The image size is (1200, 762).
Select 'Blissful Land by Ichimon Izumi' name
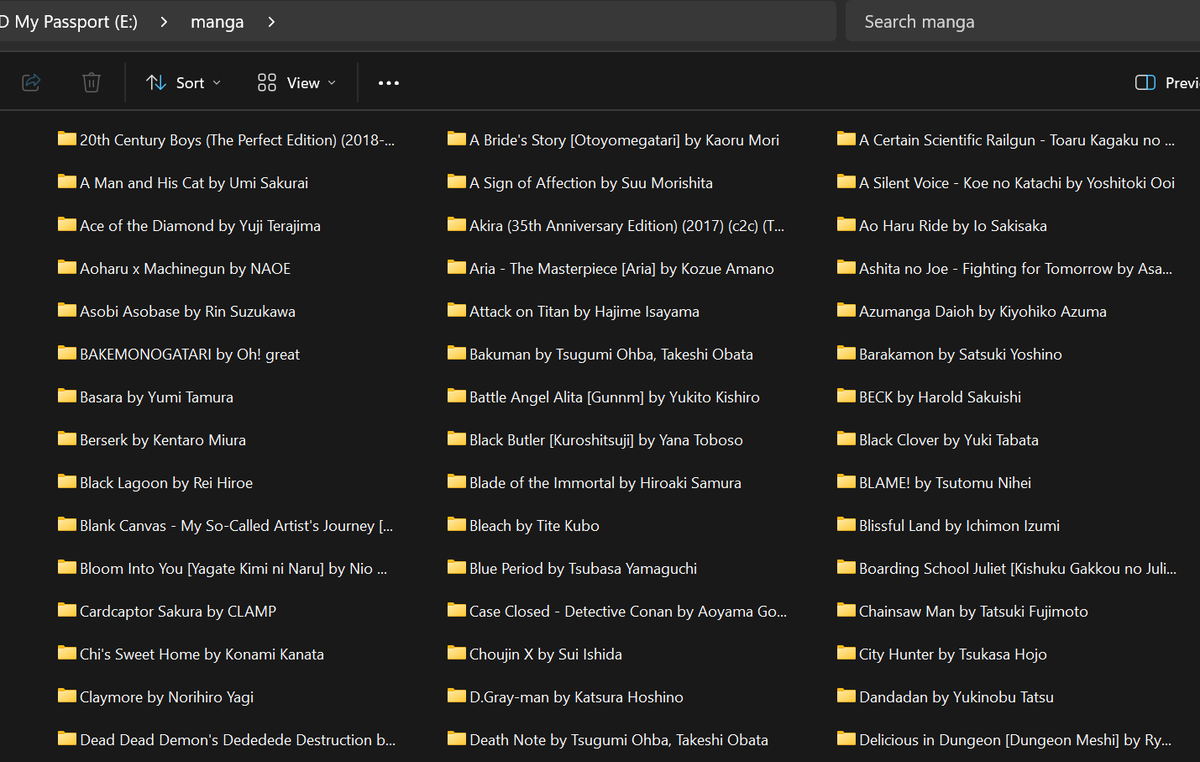pos(959,526)
